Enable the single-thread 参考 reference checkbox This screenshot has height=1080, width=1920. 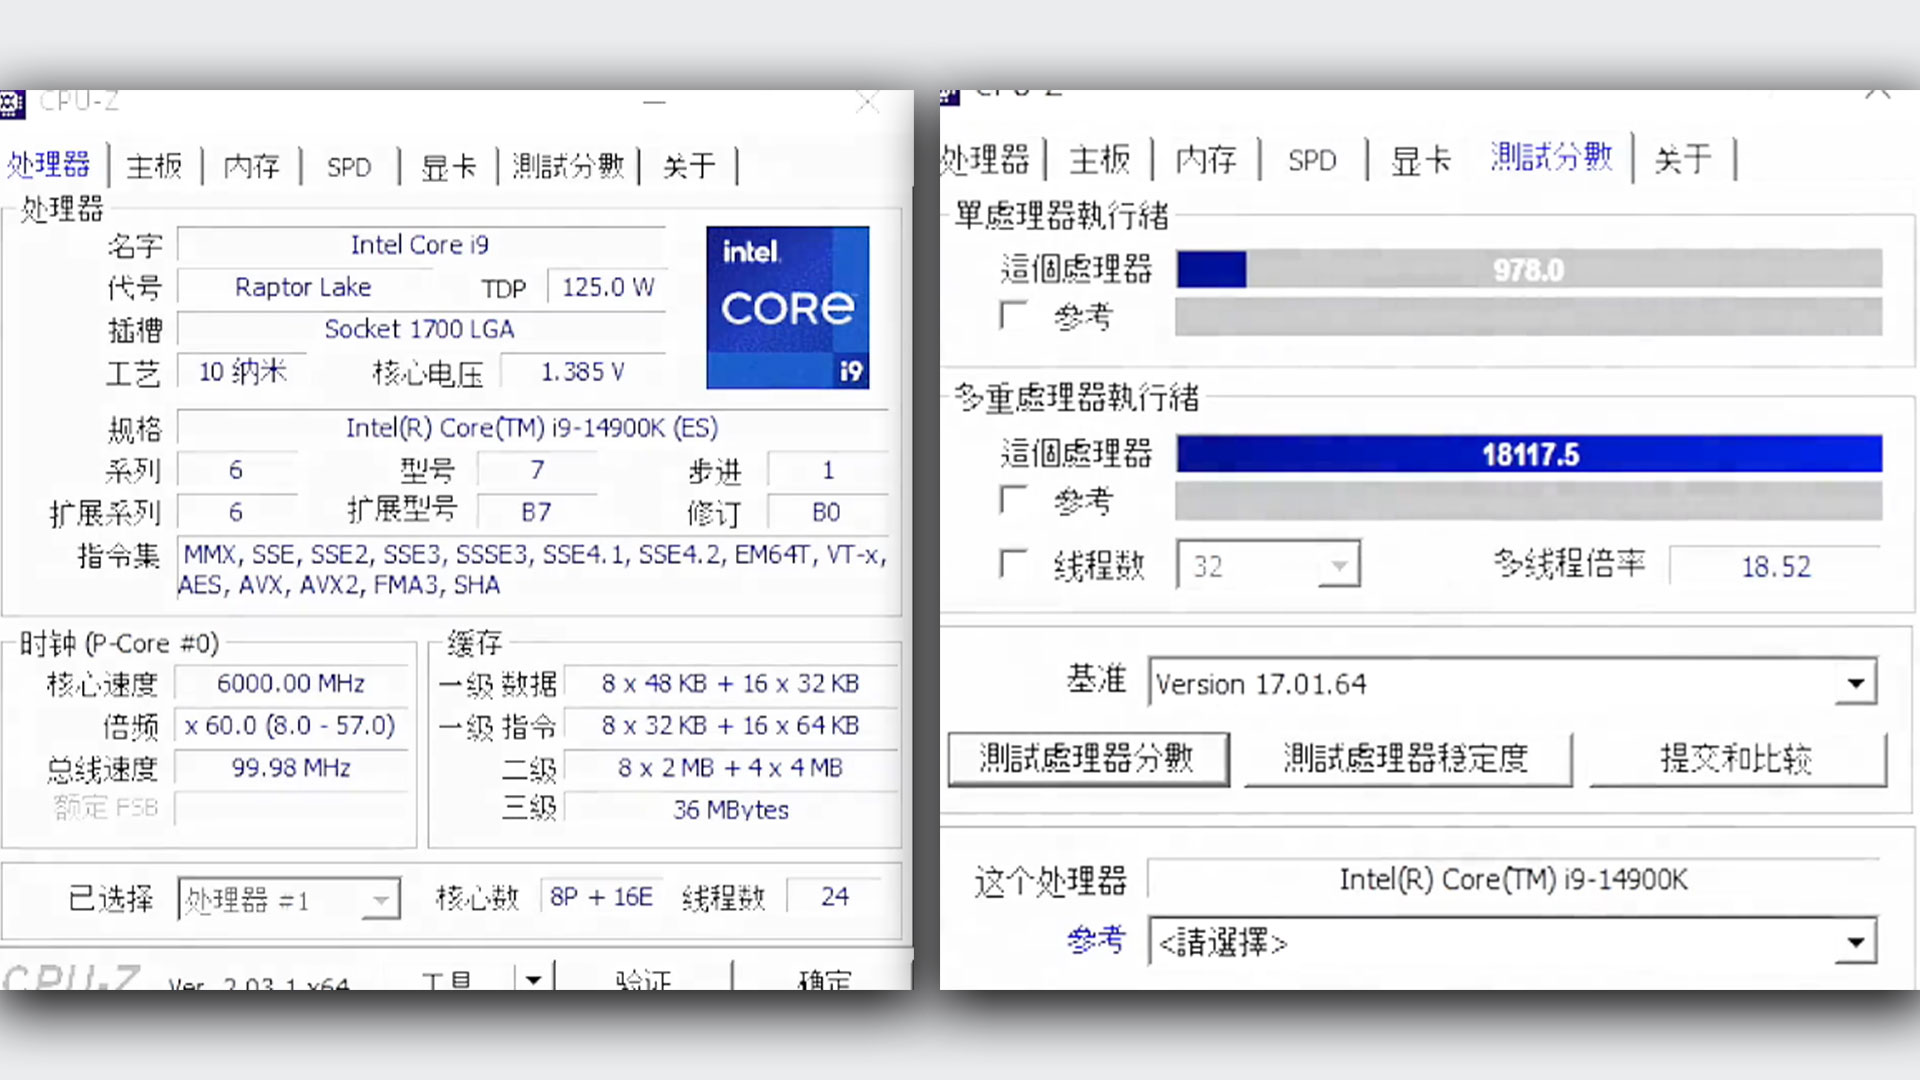(1013, 316)
